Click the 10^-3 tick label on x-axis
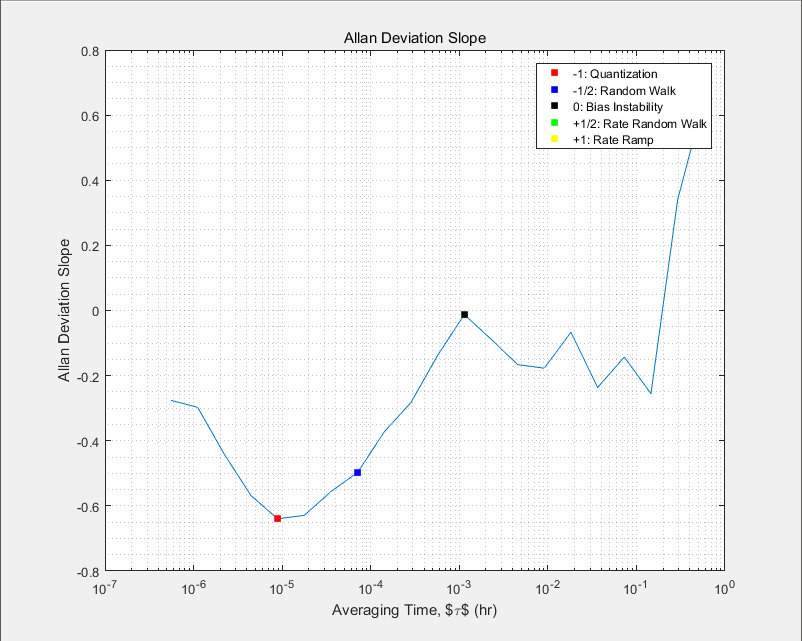This screenshot has height=641, width=802. coord(458,587)
